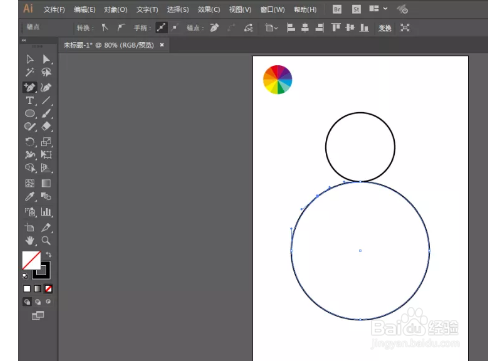This screenshot has width=488, height=361.
Task: Open the 视图(V) menu
Action: click(x=240, y=10)
